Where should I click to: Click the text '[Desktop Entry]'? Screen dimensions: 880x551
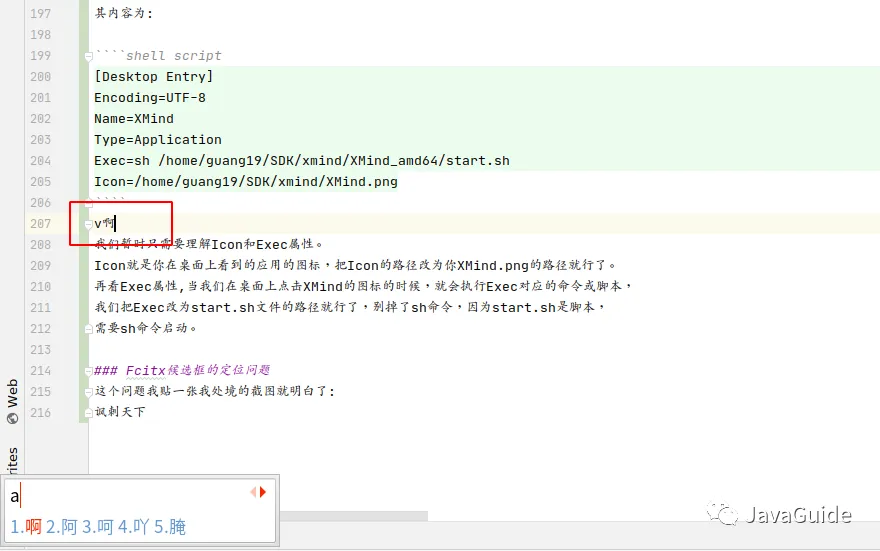[154, 77]
